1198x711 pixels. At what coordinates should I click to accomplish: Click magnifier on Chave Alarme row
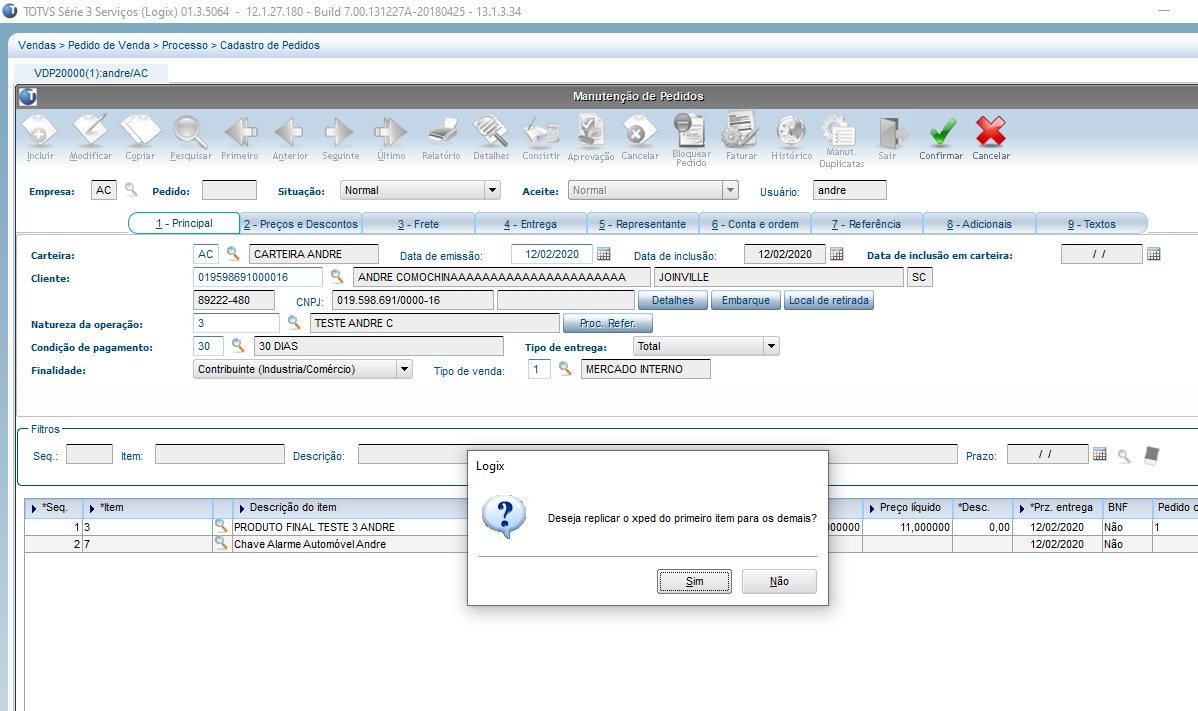point(221,543)
